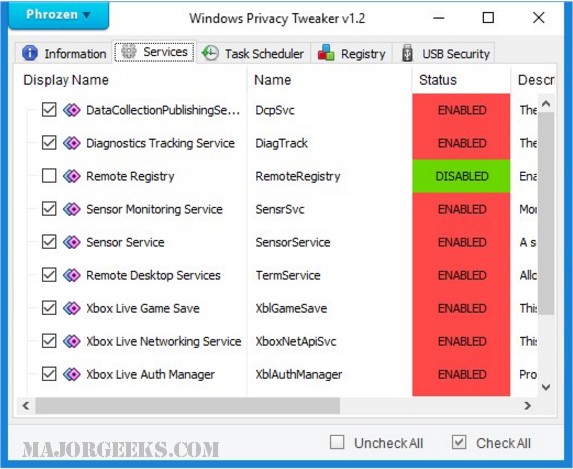Switch to the Information tab
The height and width of the screenshot is (469, 573).
(x=64, y=53)
